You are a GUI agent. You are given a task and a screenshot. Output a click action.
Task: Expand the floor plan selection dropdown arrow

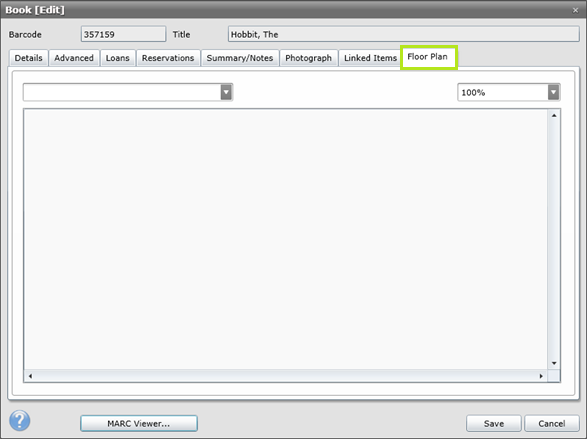point(226,92)
